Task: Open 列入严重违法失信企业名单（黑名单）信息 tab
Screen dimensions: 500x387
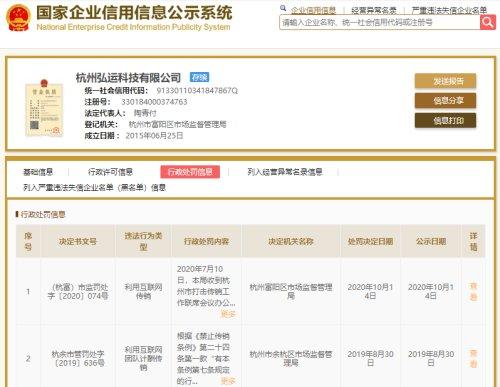Action: (x=94, y=188)
